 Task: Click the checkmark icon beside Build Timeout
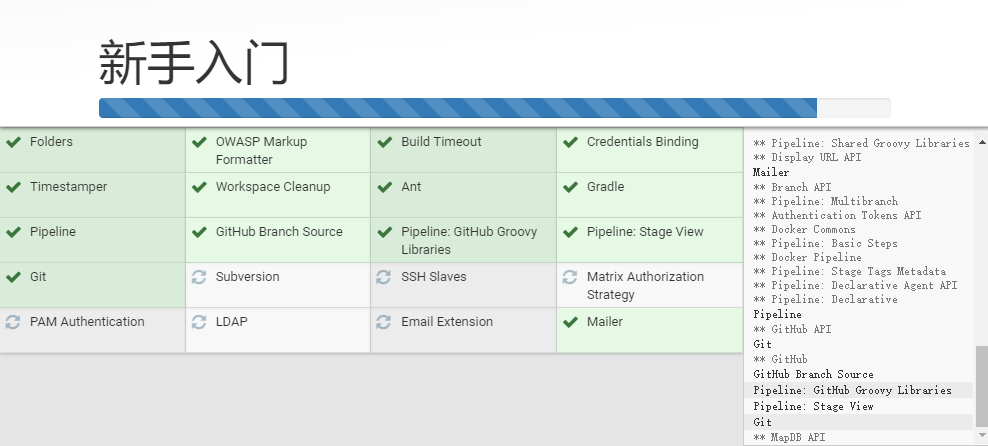coord(384,142)
